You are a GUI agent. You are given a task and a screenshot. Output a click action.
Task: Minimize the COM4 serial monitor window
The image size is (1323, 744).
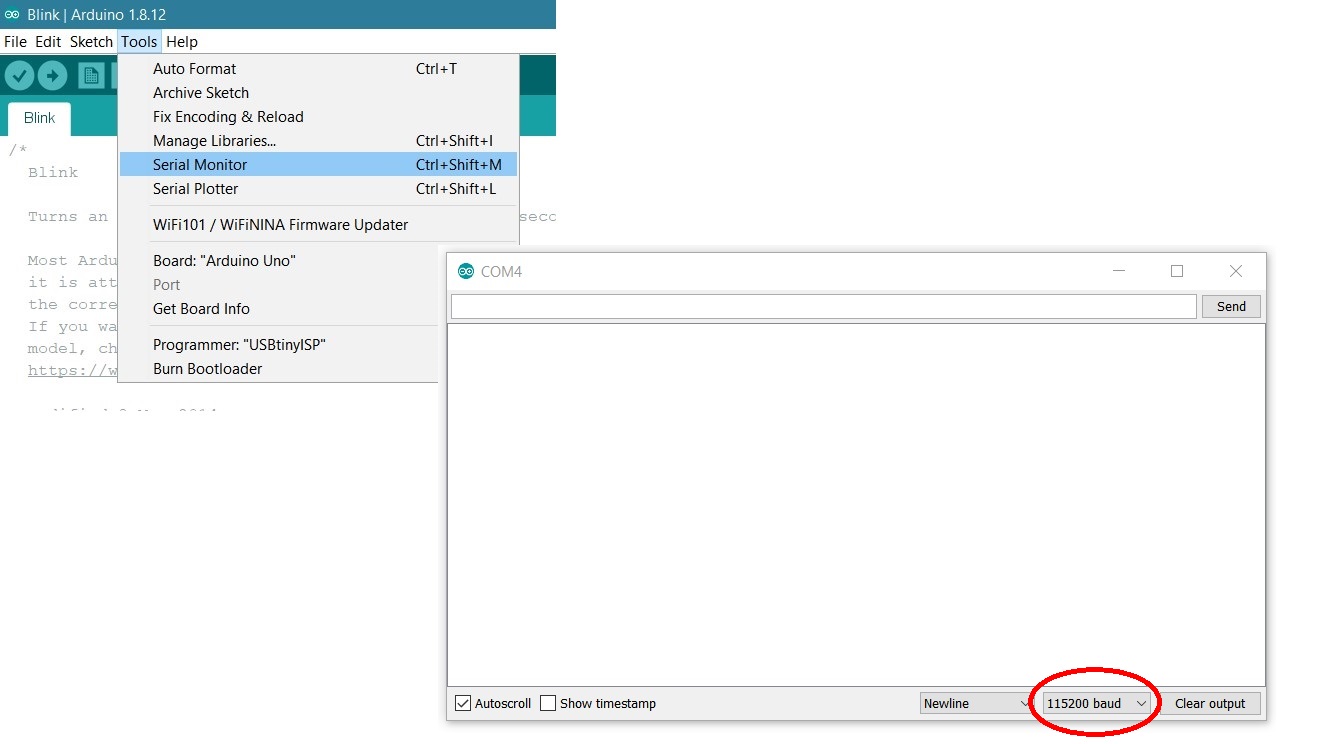(x=1119, y=271)
